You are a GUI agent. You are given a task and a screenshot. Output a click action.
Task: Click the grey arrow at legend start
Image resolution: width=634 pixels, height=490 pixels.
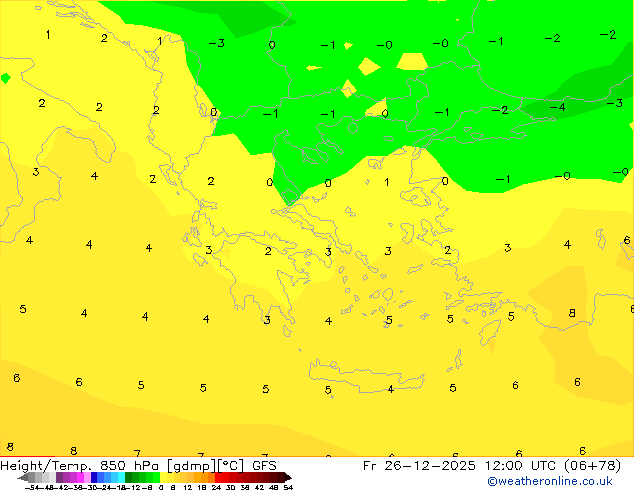tap(23, 477)
